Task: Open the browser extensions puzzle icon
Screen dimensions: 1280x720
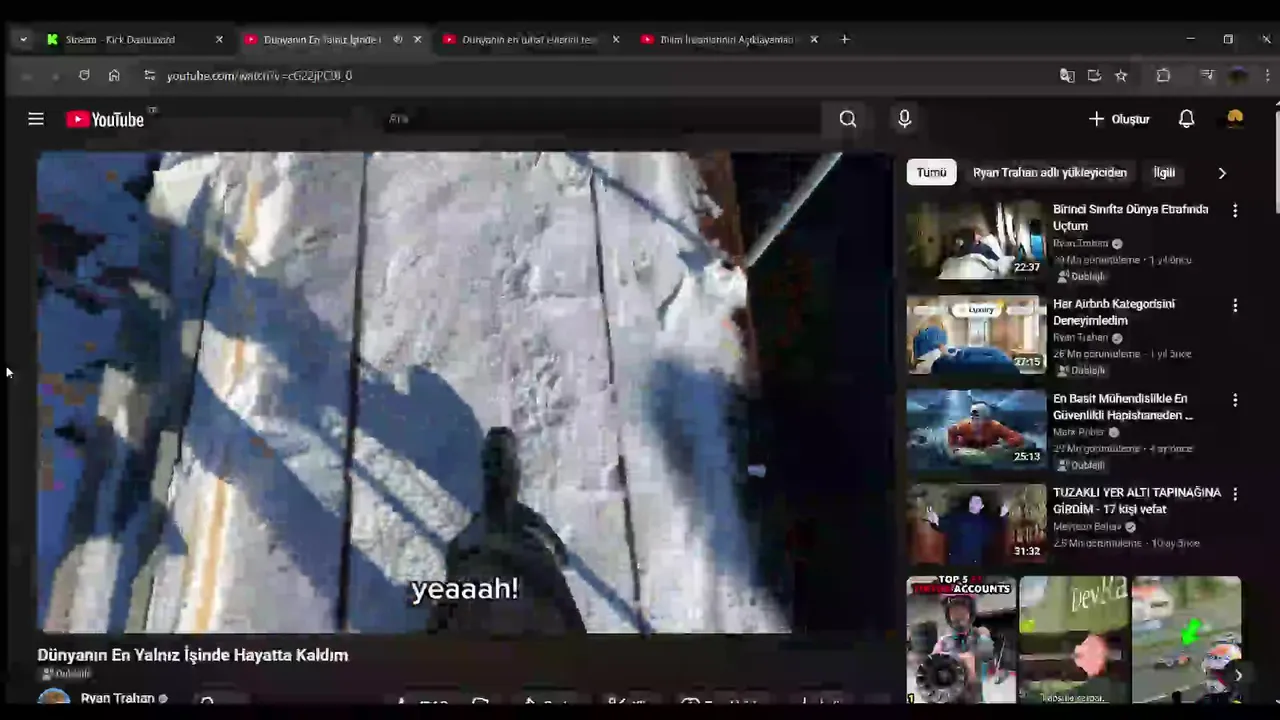Action: point(1163,76)
